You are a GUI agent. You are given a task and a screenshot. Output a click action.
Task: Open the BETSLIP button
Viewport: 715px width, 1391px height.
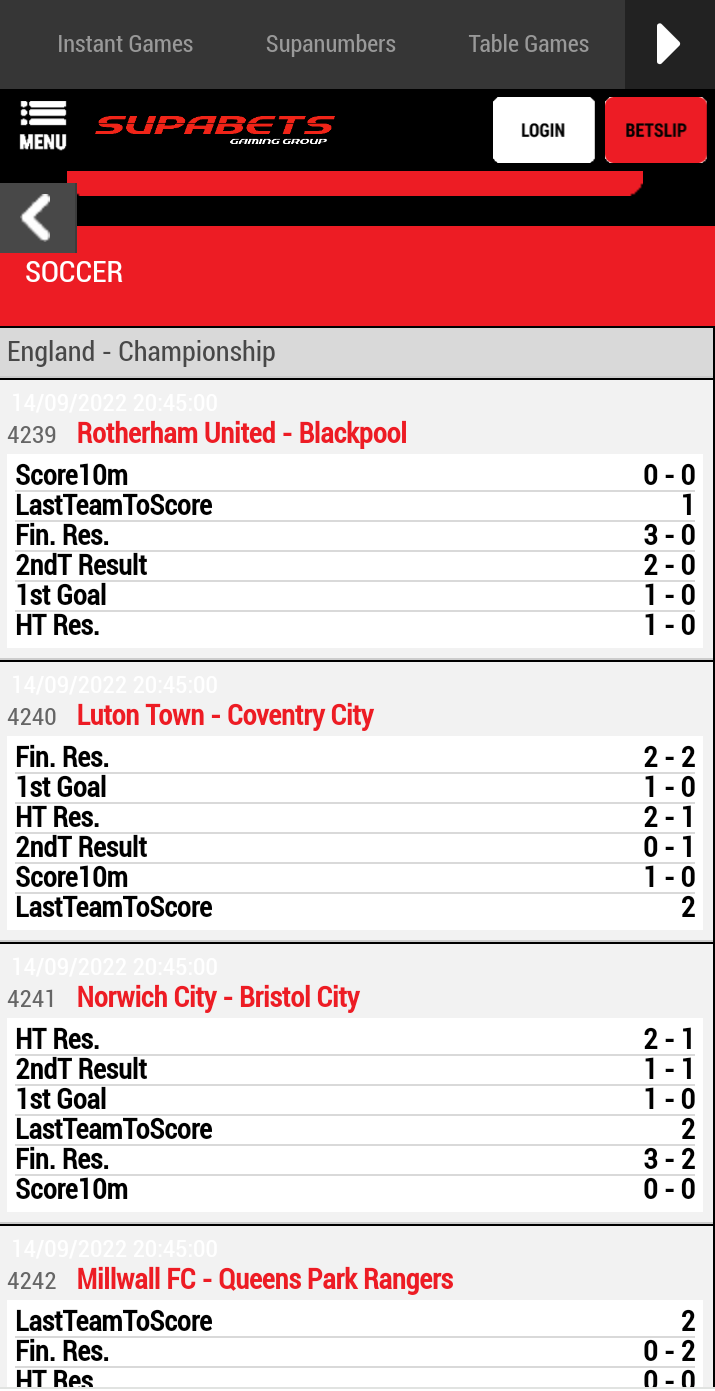[655, 130]
